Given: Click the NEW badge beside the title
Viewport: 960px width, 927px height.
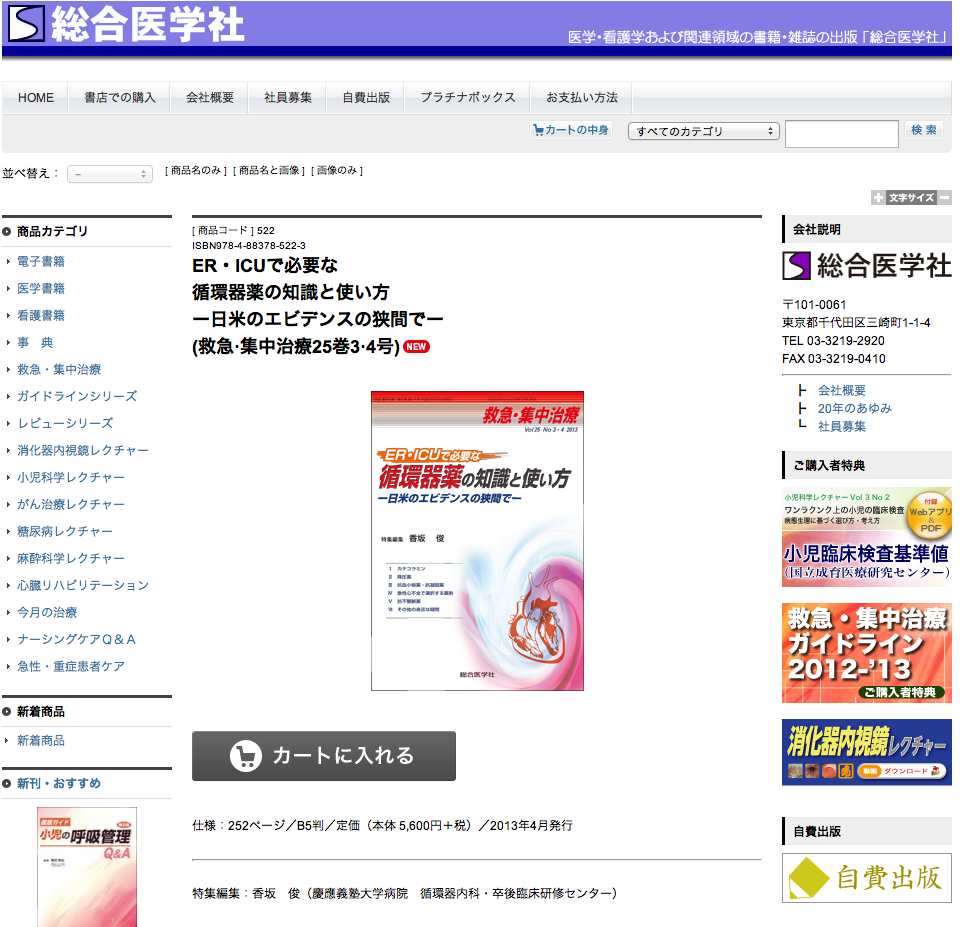Looking at the screenshot, I should pos(416,347).
